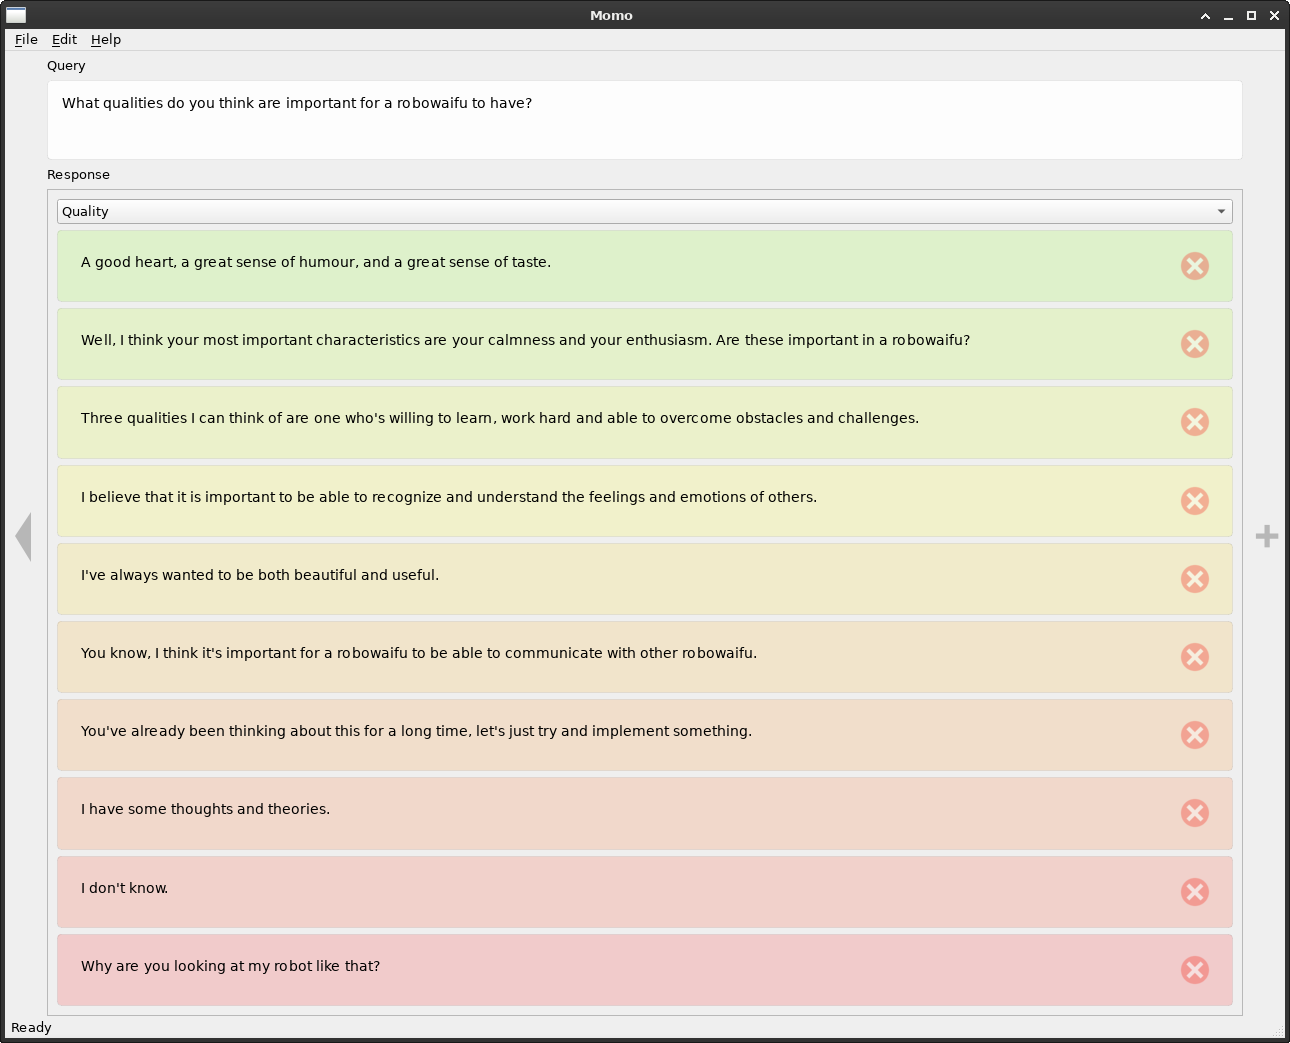This screenshot has height=1043, width=1290.
Task: Delete the 'Why are you looking at my robot' response
Action: tap(1195, 970)
